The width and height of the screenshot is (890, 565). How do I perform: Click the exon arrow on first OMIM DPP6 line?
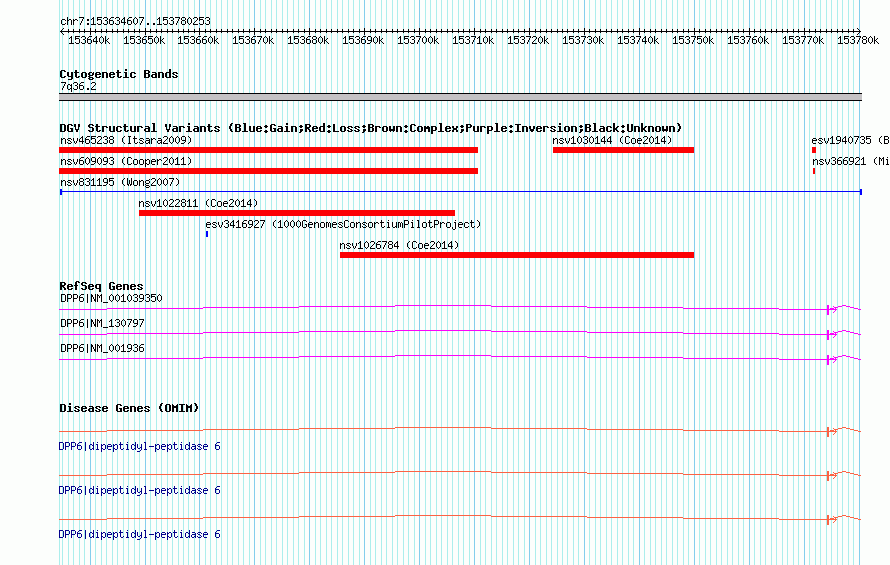[x=832, y=432]
